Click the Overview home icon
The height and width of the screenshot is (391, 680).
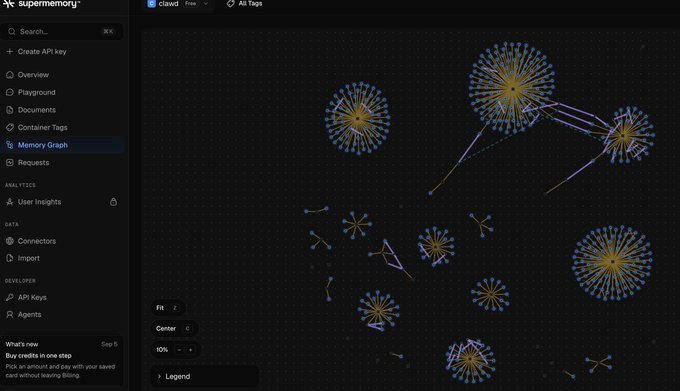10,75
